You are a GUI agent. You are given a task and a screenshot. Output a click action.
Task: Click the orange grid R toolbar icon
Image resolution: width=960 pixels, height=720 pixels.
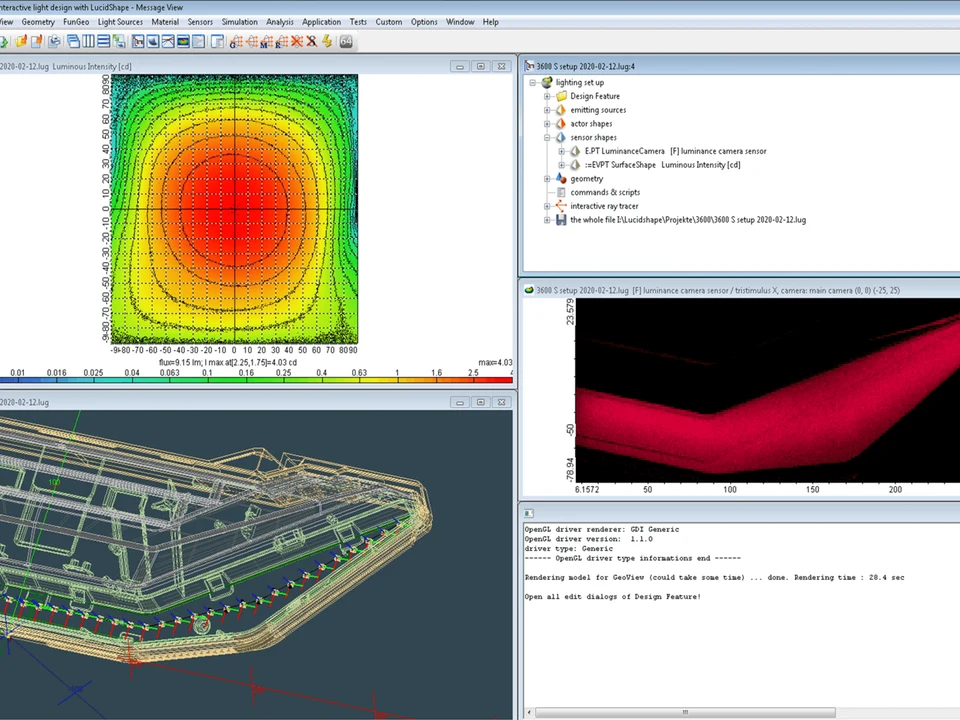pos(282,42)
